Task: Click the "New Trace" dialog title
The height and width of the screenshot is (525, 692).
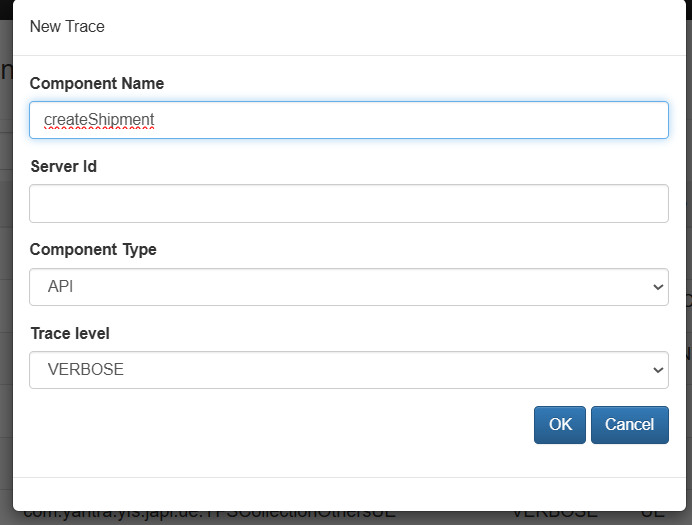Action: coord(67,27)
